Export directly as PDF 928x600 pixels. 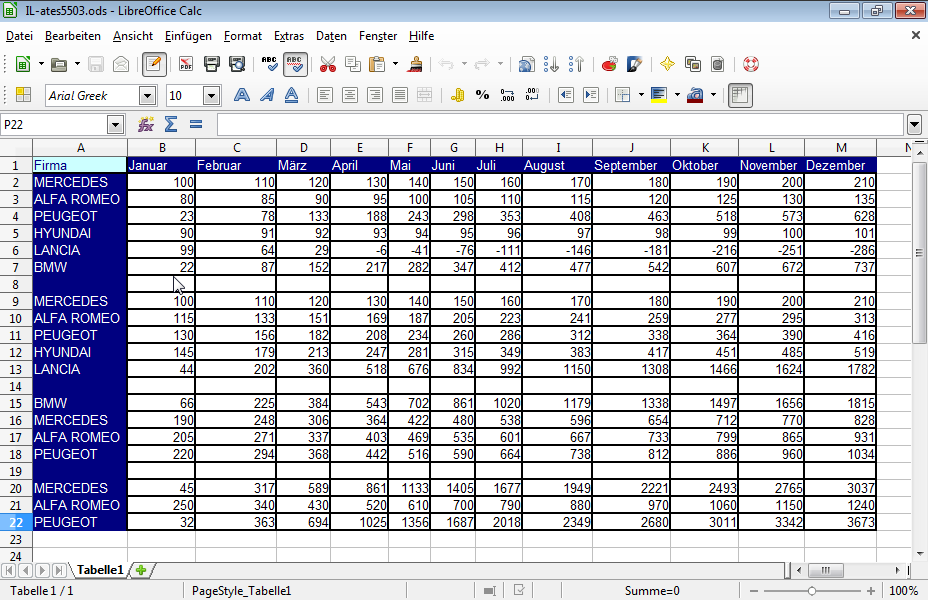click(186, 64)
